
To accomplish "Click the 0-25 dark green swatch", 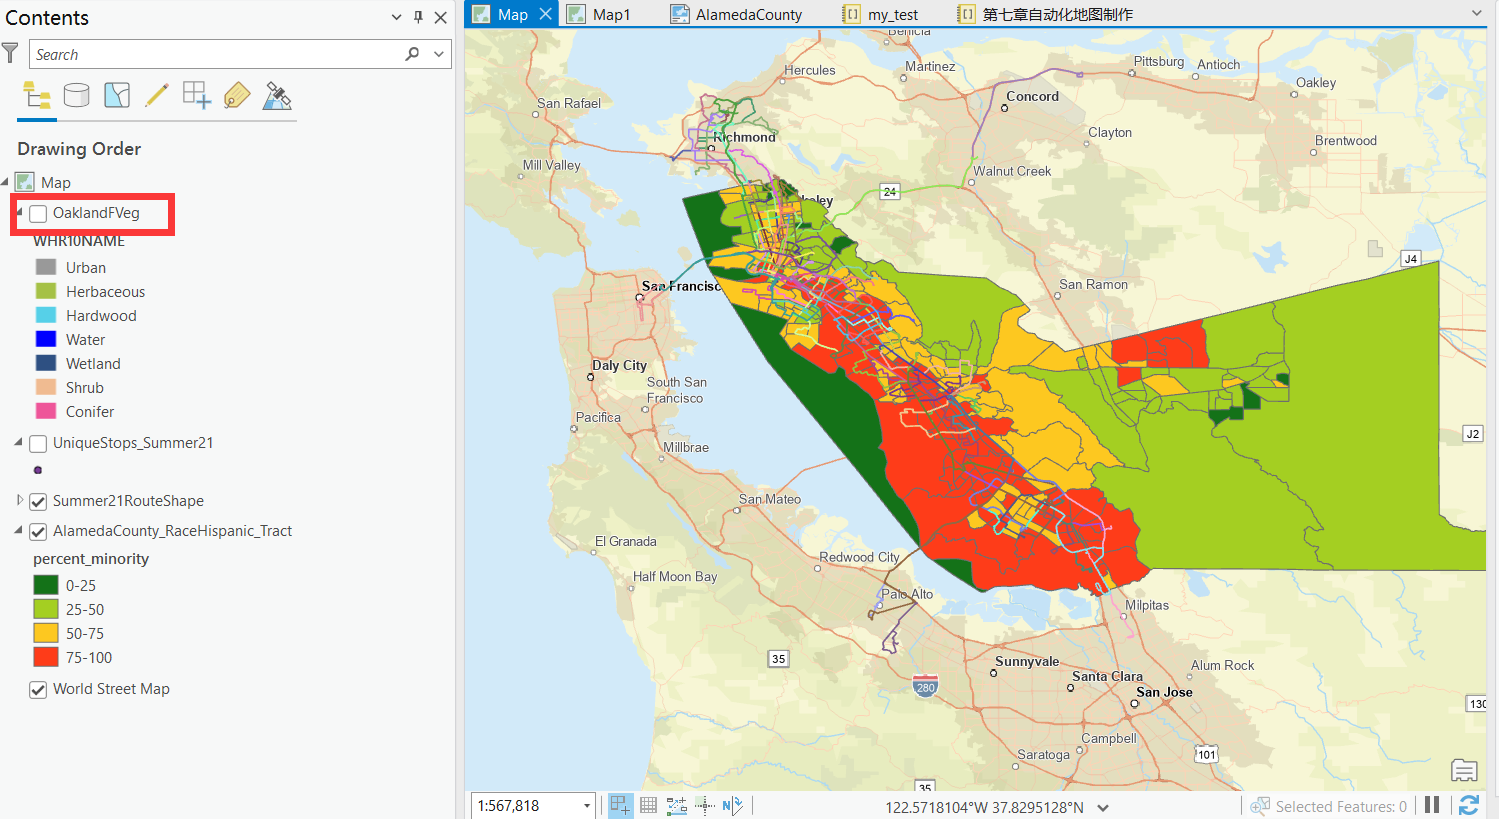I will pyautogui.click(x=46, y=585).
